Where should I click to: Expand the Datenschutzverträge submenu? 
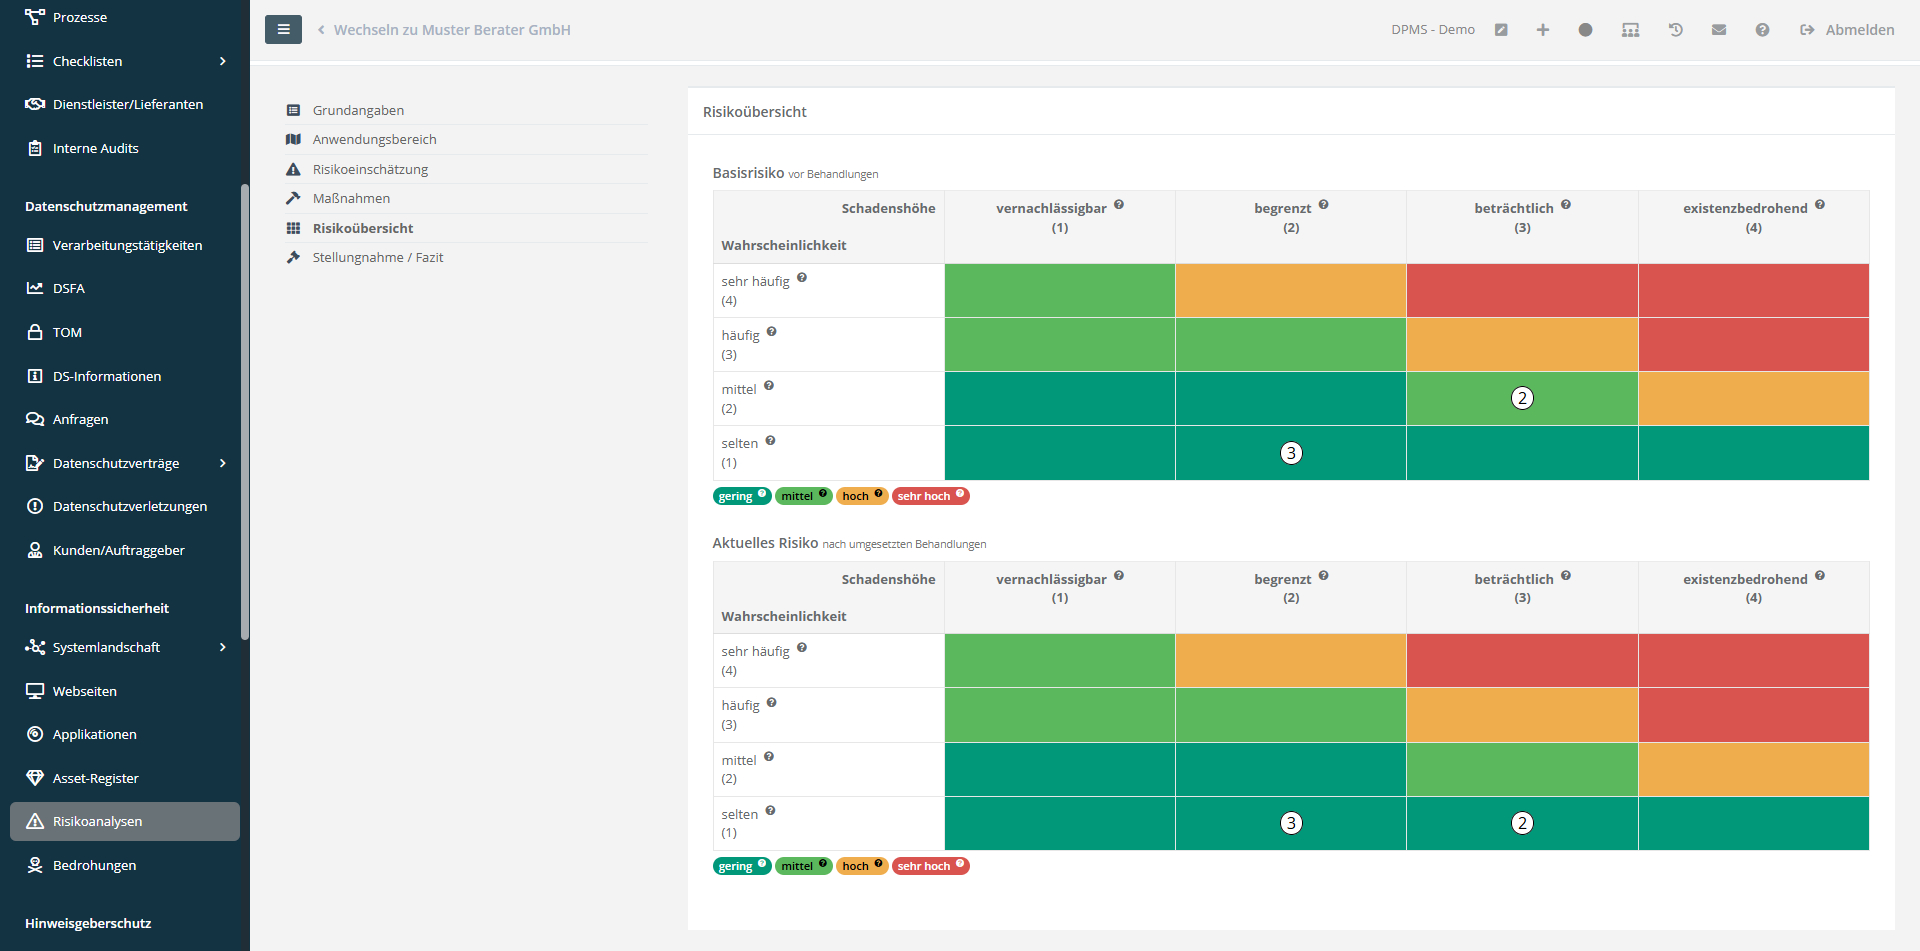coord(222,463)
